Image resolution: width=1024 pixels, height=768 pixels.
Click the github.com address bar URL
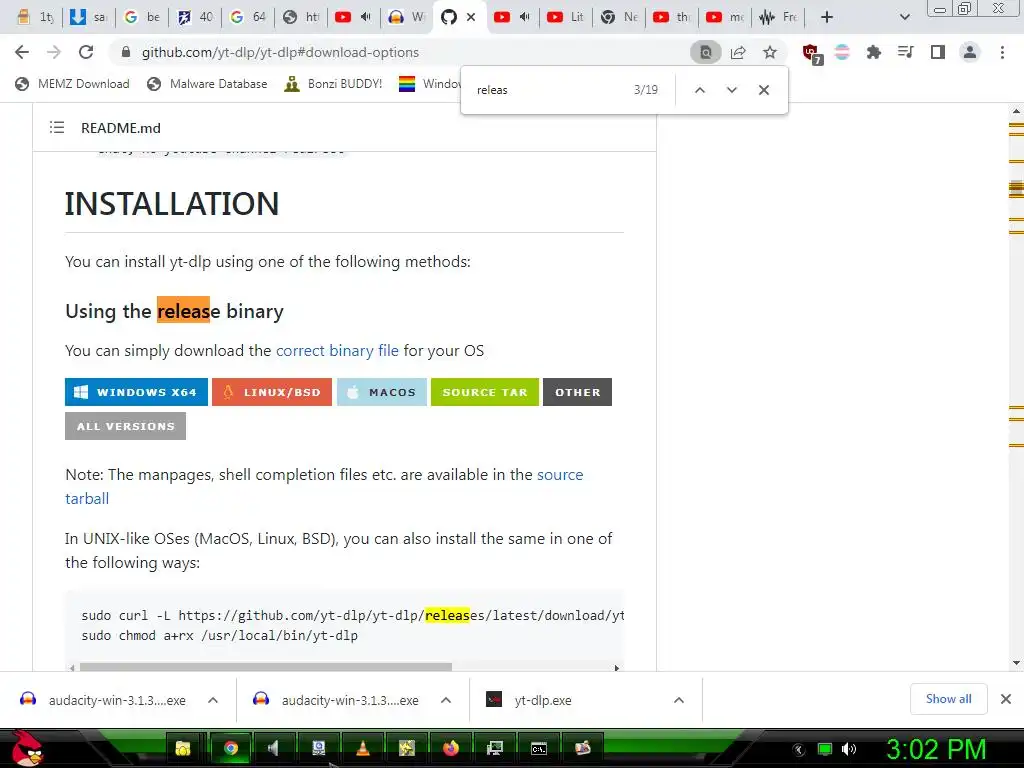(x=280, y=52)
